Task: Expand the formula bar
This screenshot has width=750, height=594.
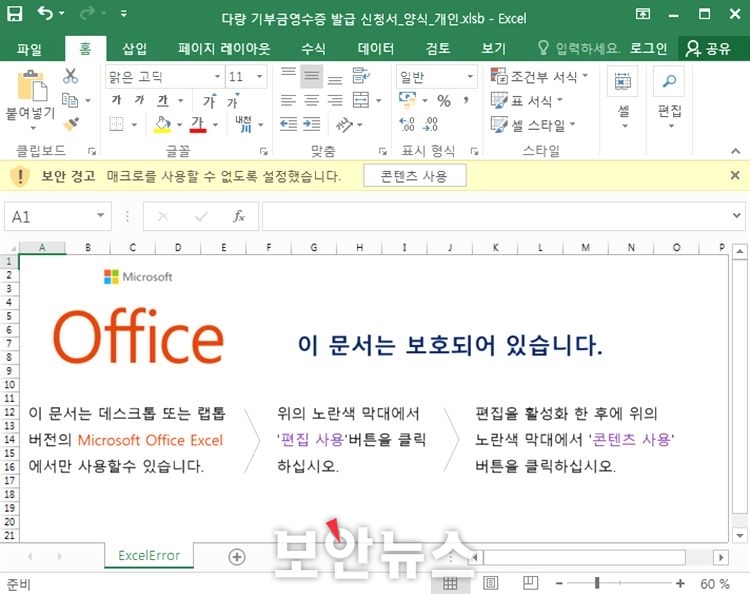Action: (737, 216)
